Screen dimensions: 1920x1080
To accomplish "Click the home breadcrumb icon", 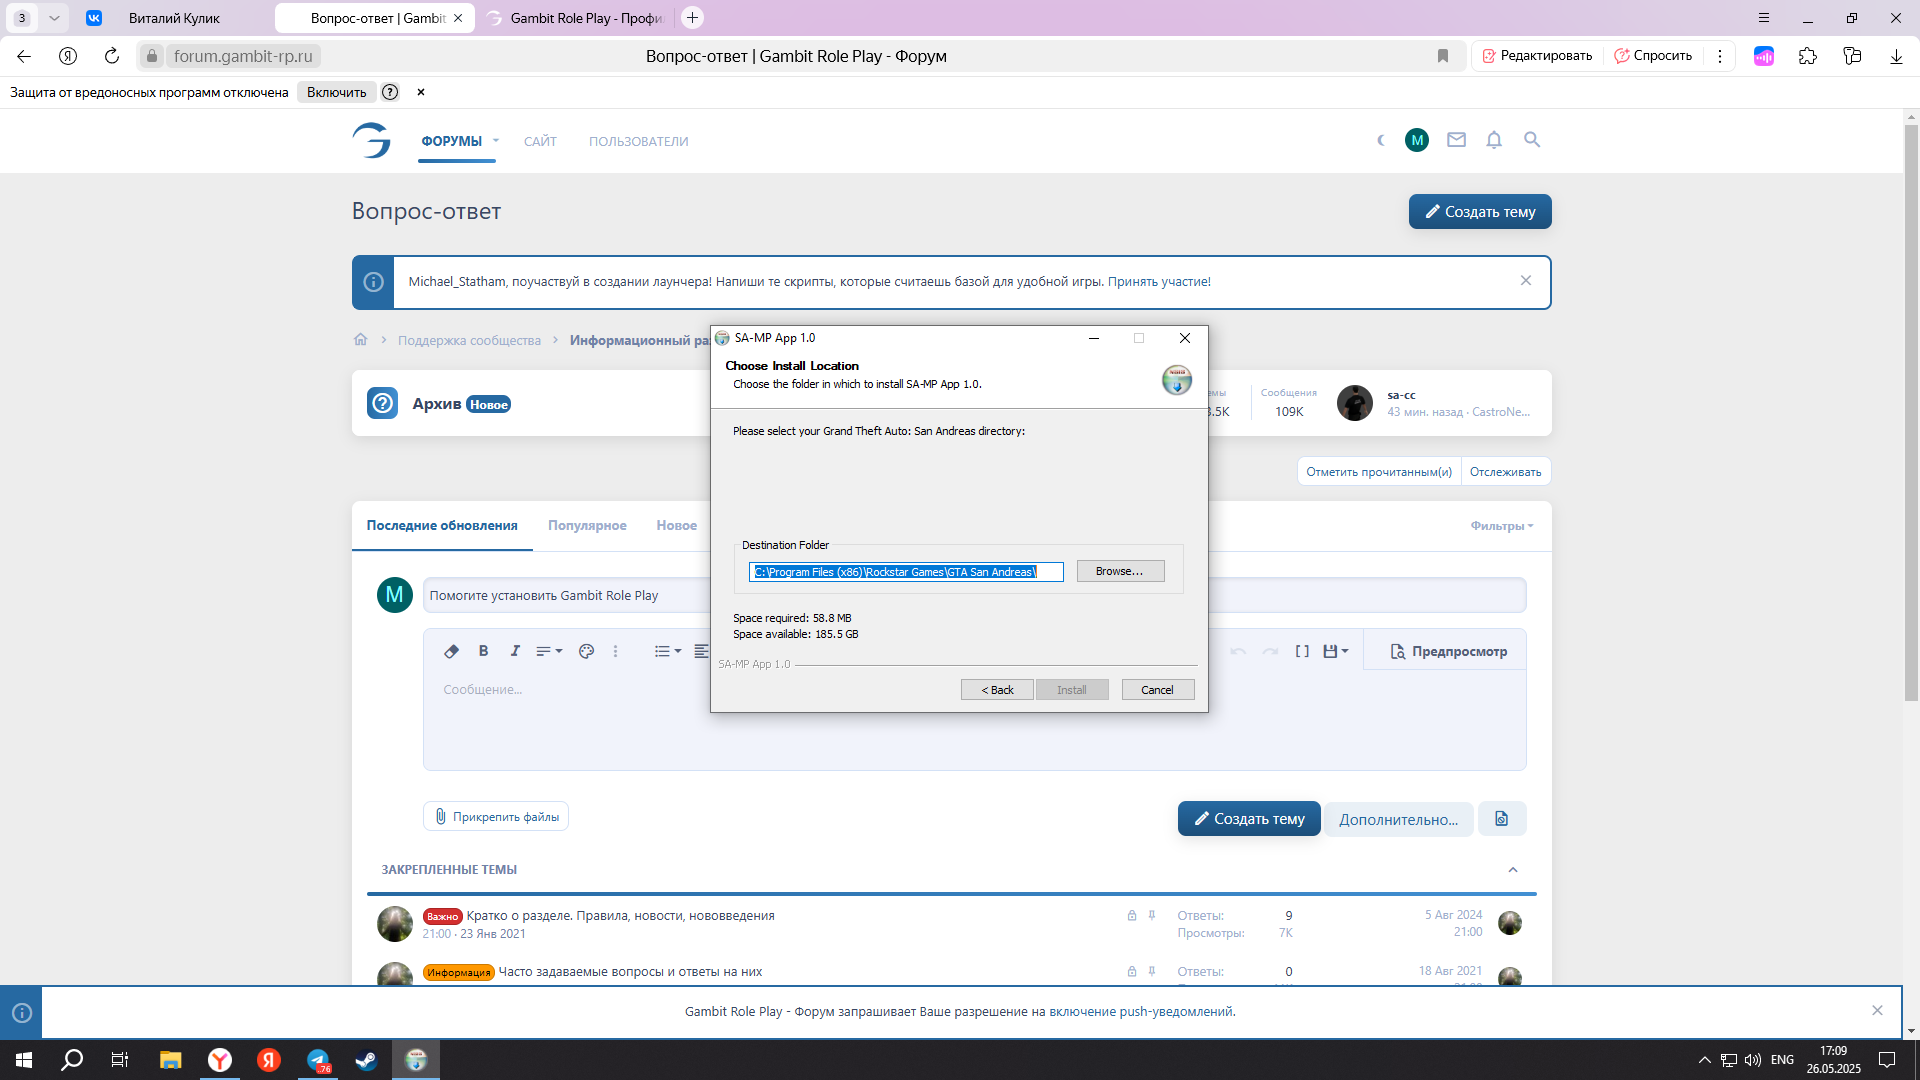I will [x=361, y=340].
